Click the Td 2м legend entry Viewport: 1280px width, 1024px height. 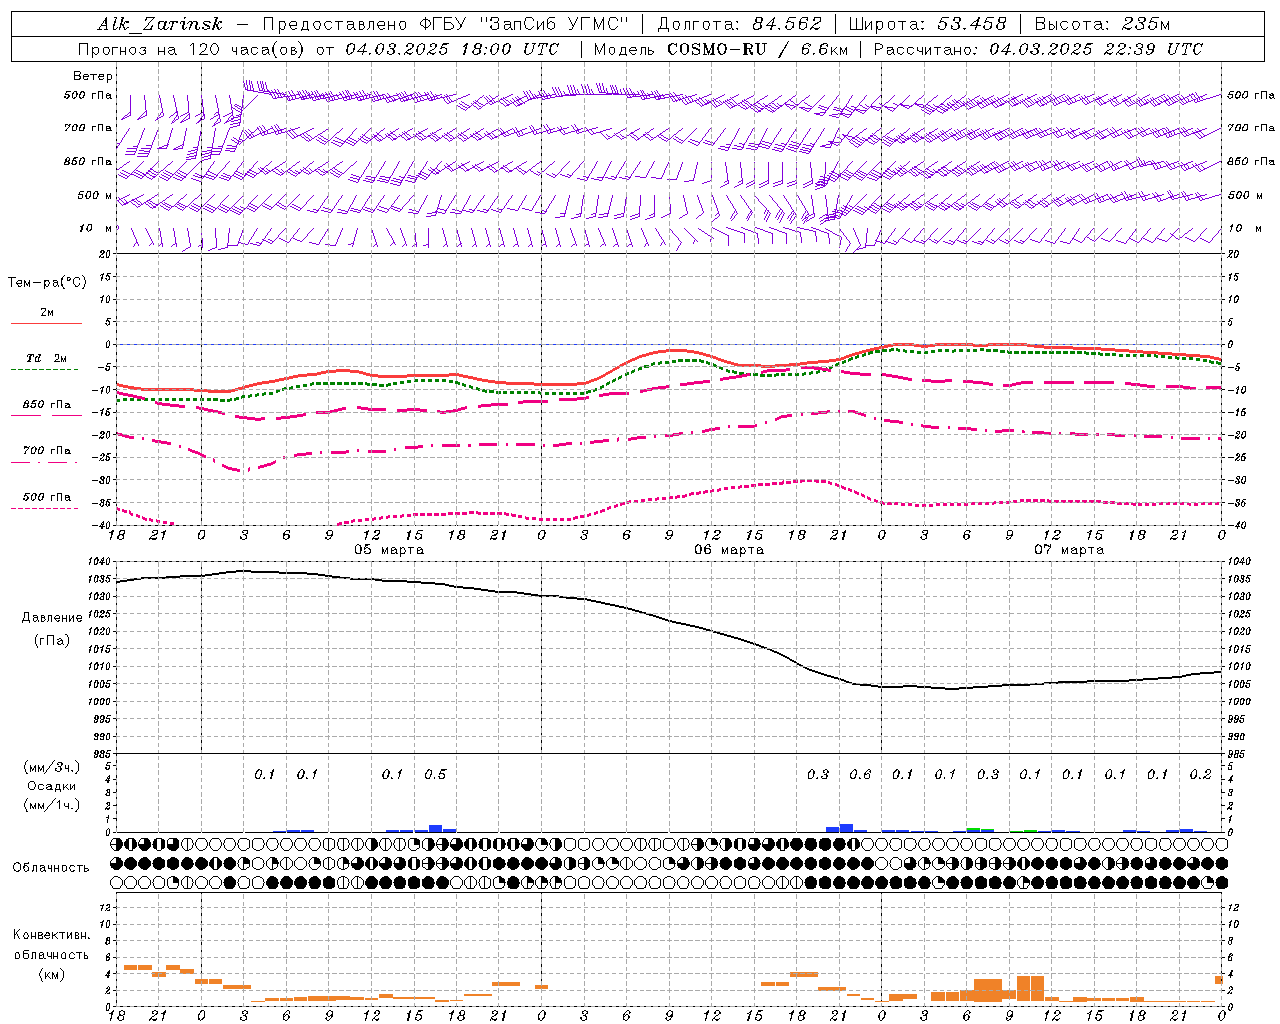(46, 358)
